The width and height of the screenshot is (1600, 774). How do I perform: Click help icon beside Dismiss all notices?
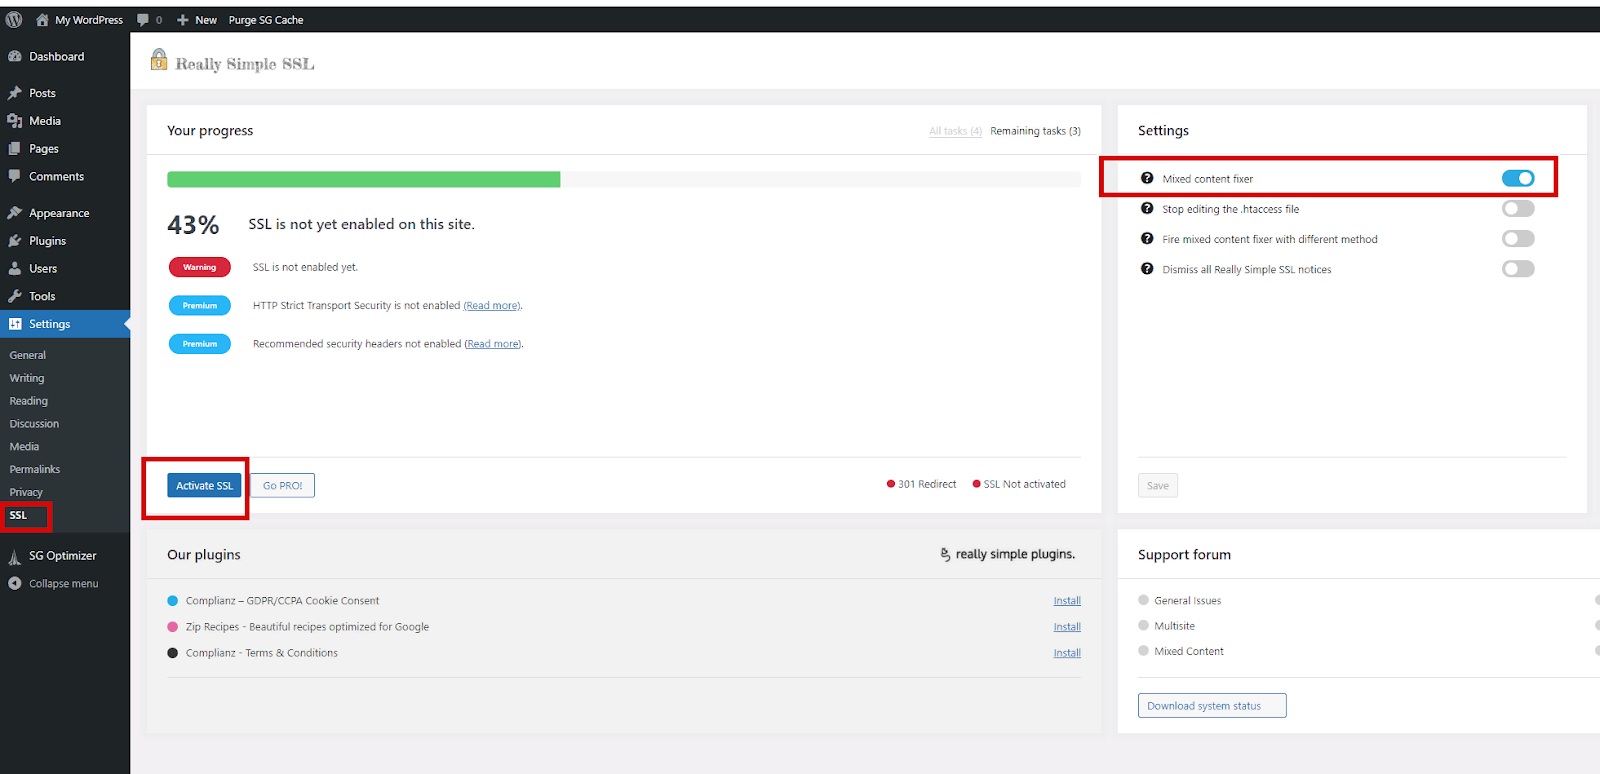(x=1147, y=268)
